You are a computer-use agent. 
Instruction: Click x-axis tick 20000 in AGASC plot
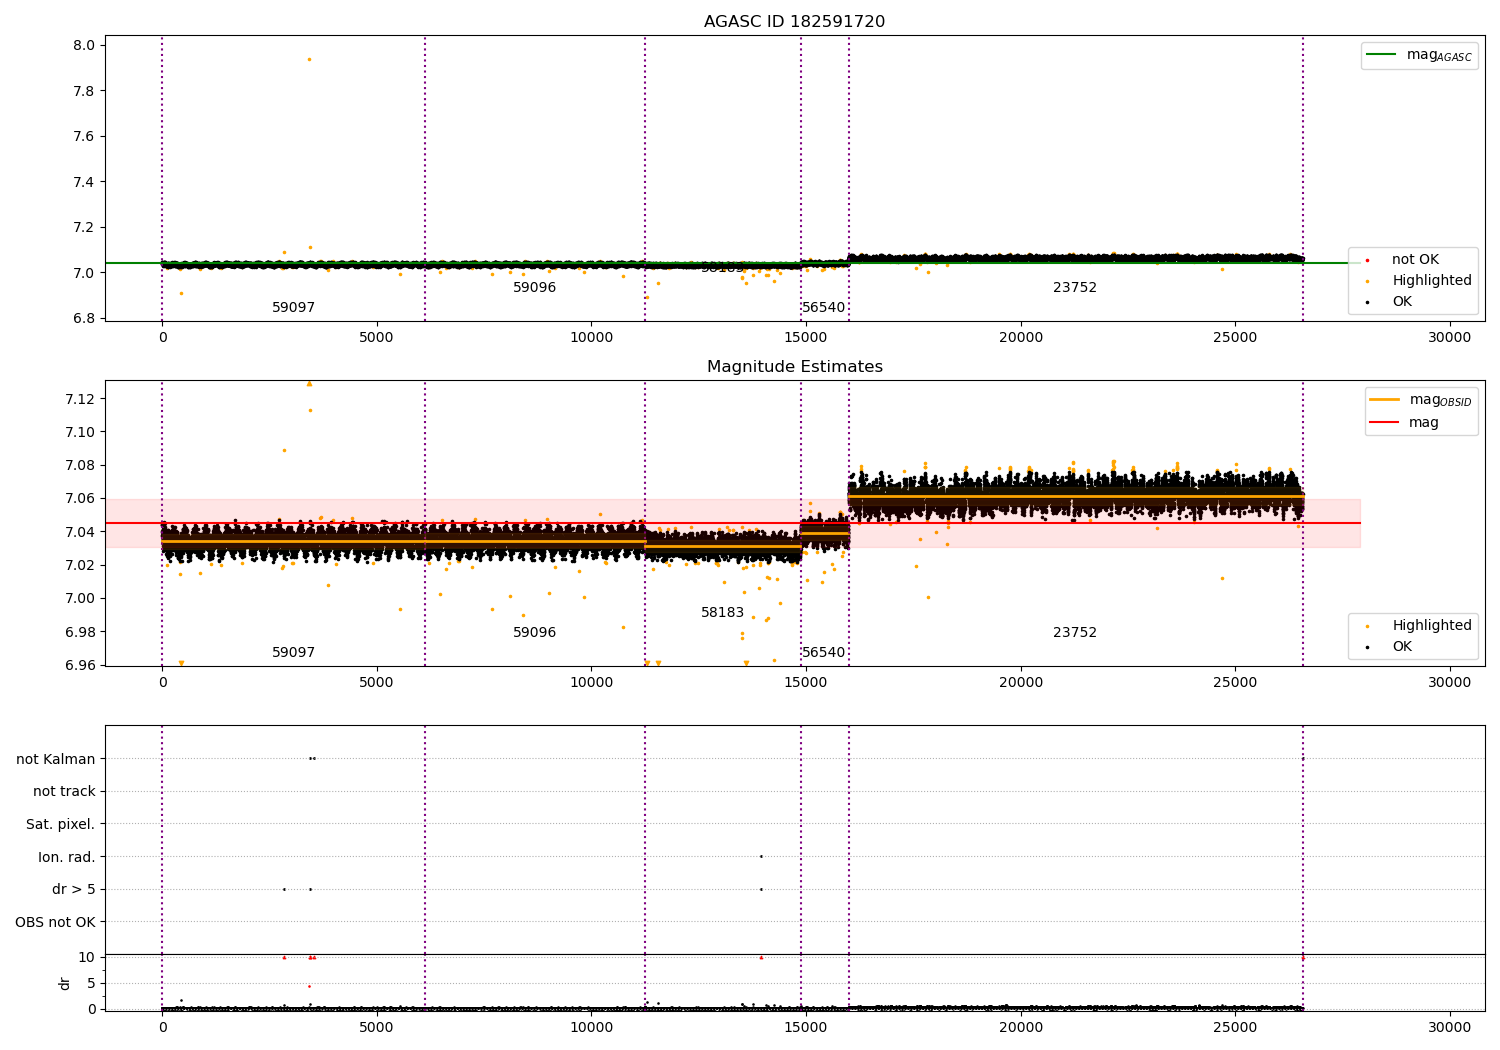(1020, 338)
